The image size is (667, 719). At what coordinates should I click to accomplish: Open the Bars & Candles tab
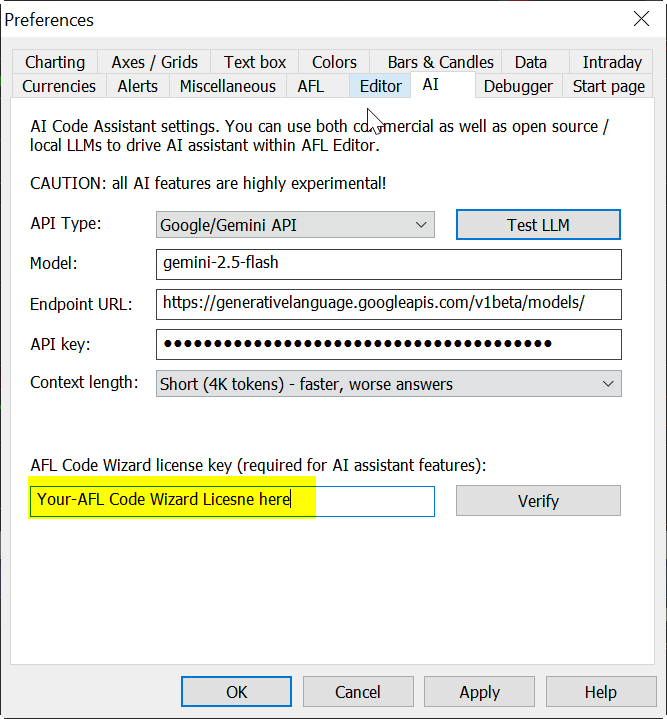tap(440, 62)
